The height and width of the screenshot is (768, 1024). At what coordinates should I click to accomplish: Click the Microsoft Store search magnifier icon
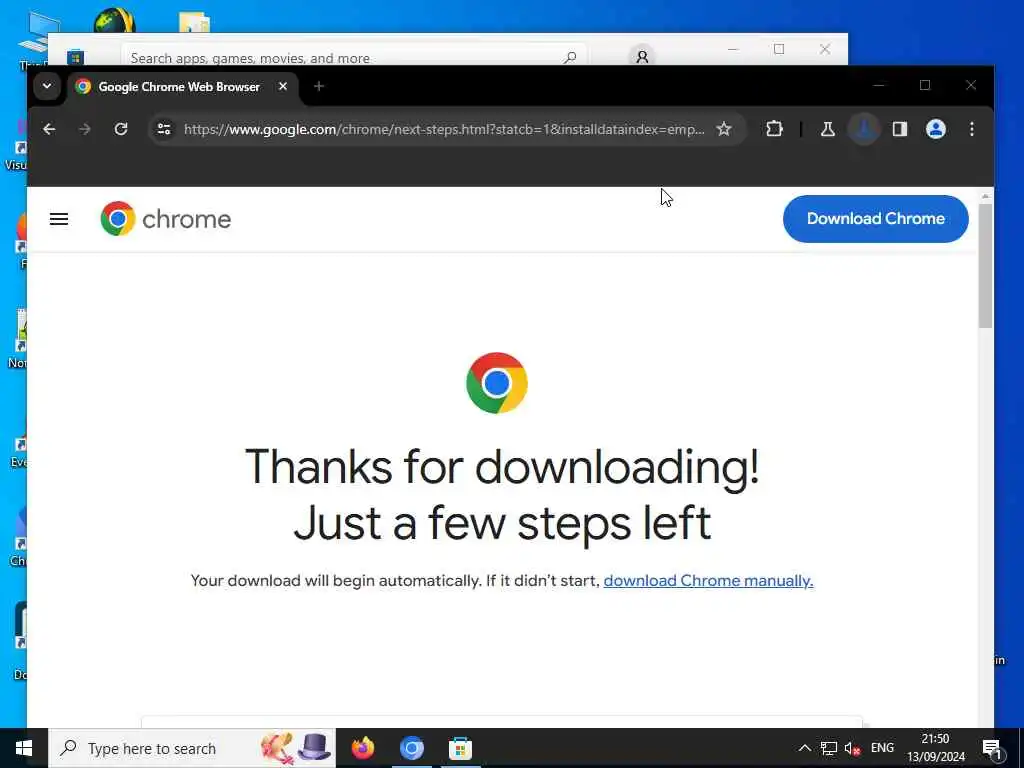point(570,57)
